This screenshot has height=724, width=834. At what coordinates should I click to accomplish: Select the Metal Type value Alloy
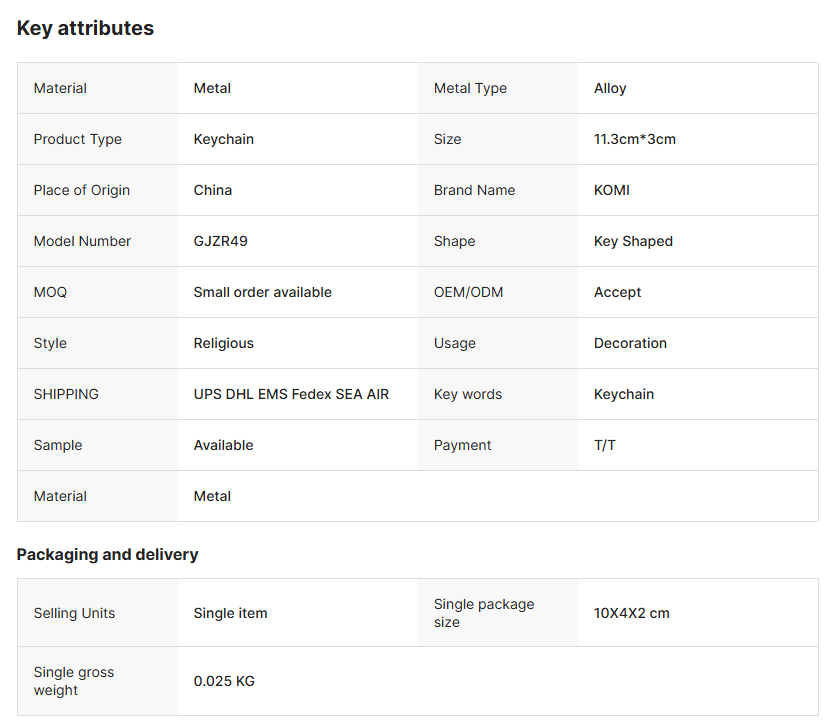point(610,88)
